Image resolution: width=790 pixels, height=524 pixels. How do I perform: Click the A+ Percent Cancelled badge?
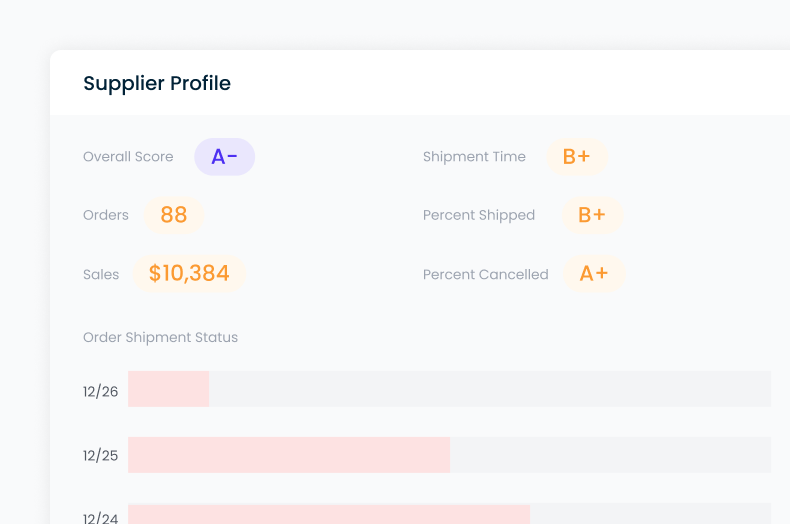(x=594, y=273)
